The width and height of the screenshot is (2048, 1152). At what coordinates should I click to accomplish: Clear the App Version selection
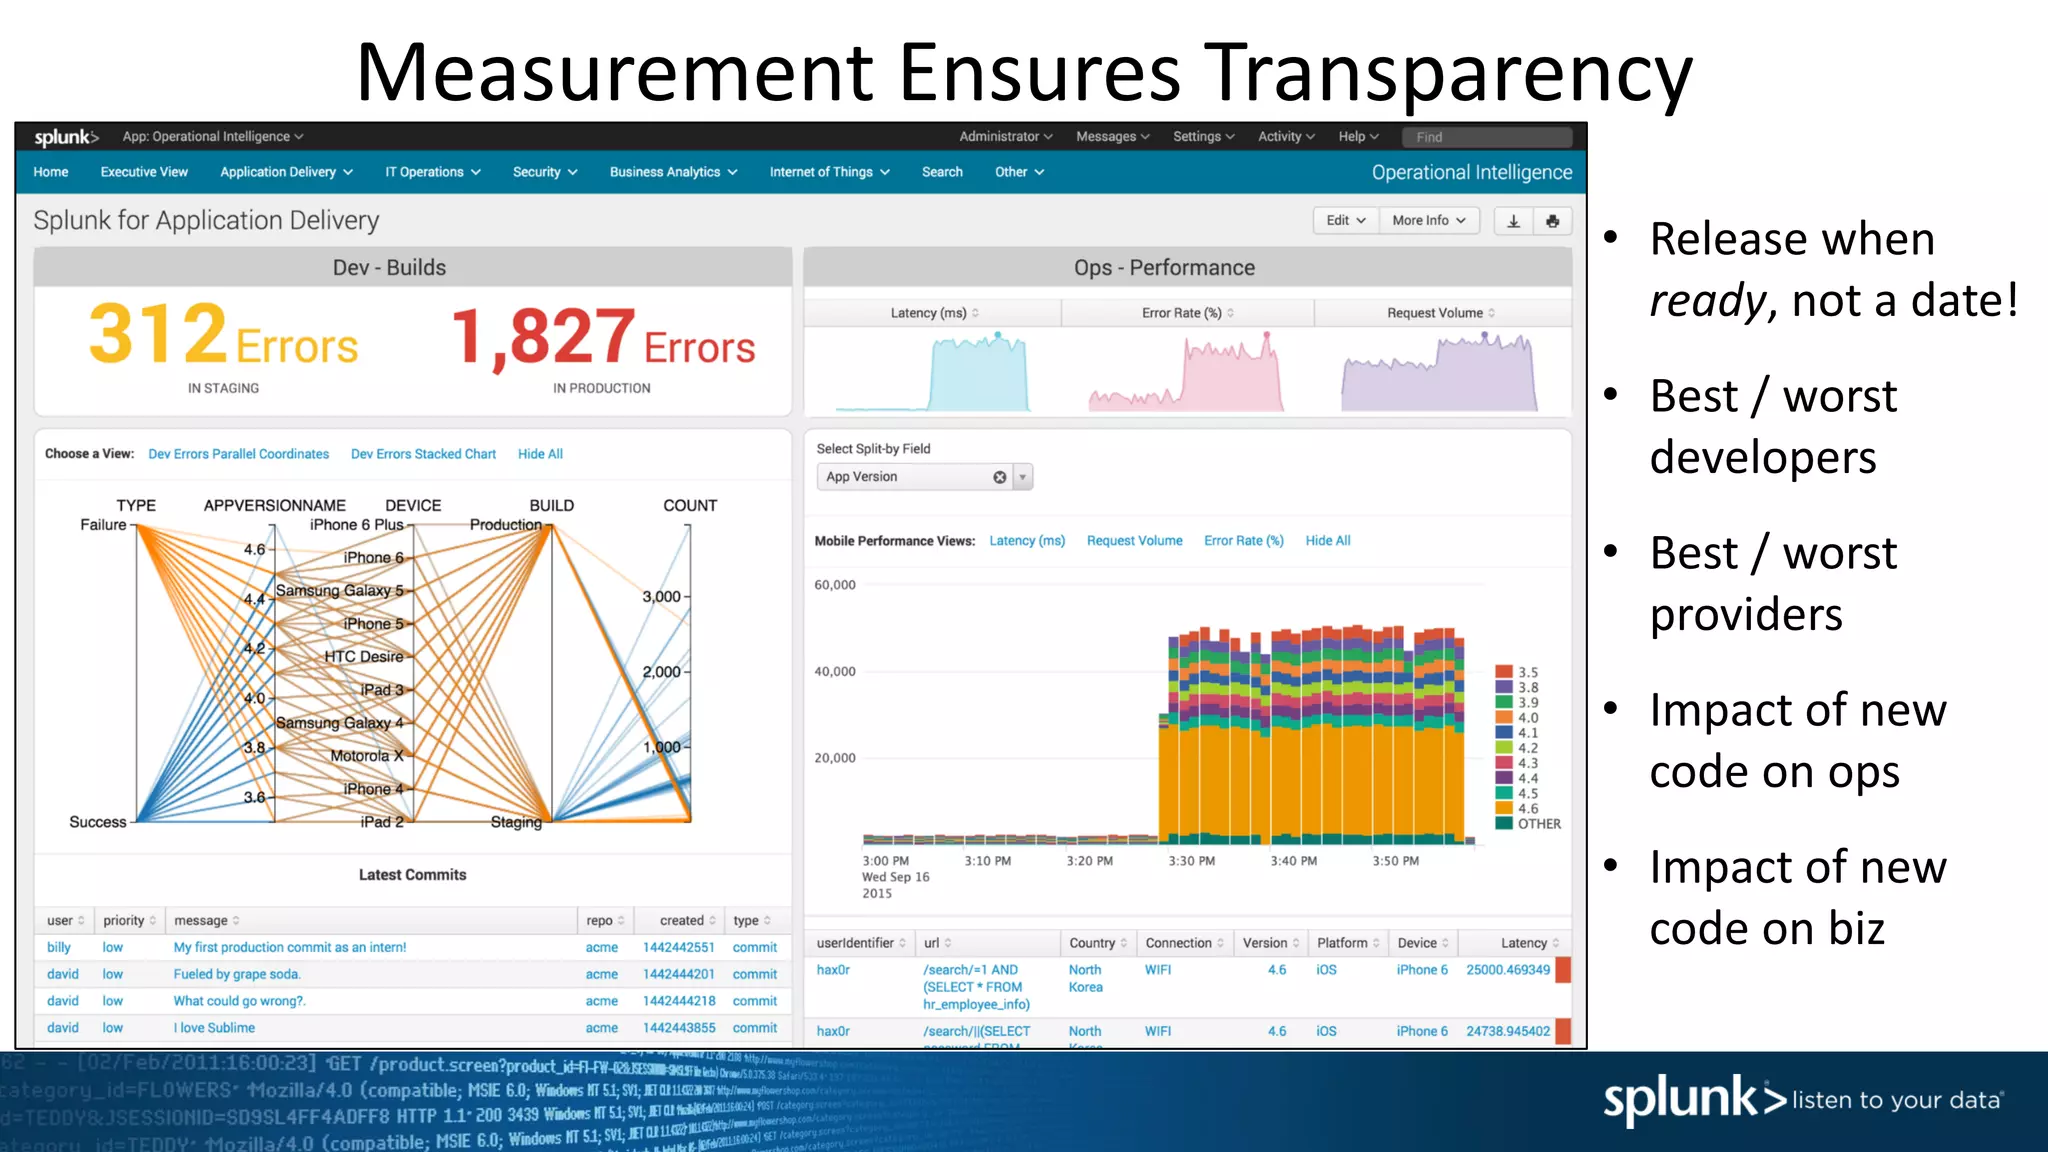tap(999, 477)
